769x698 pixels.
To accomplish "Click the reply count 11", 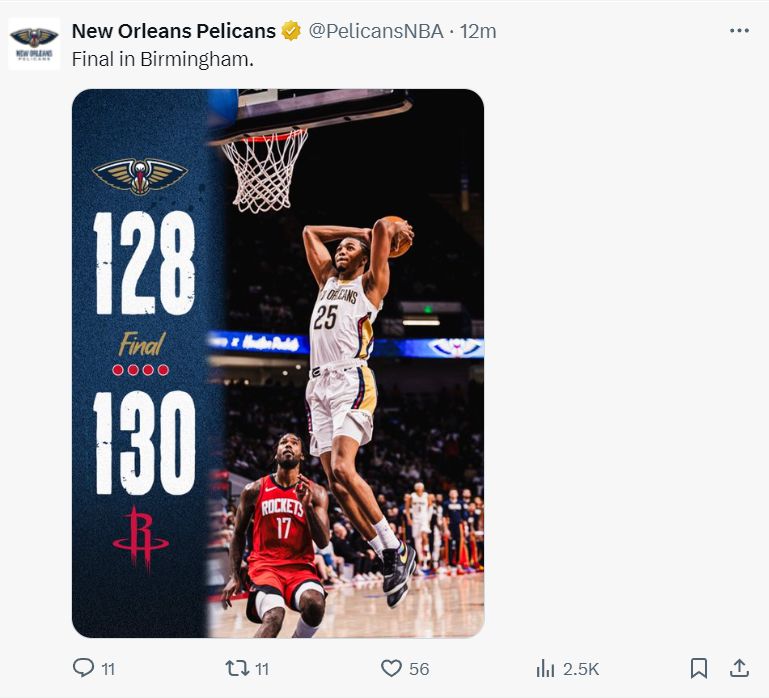I will pyautogui.click(x=108, y=669).
